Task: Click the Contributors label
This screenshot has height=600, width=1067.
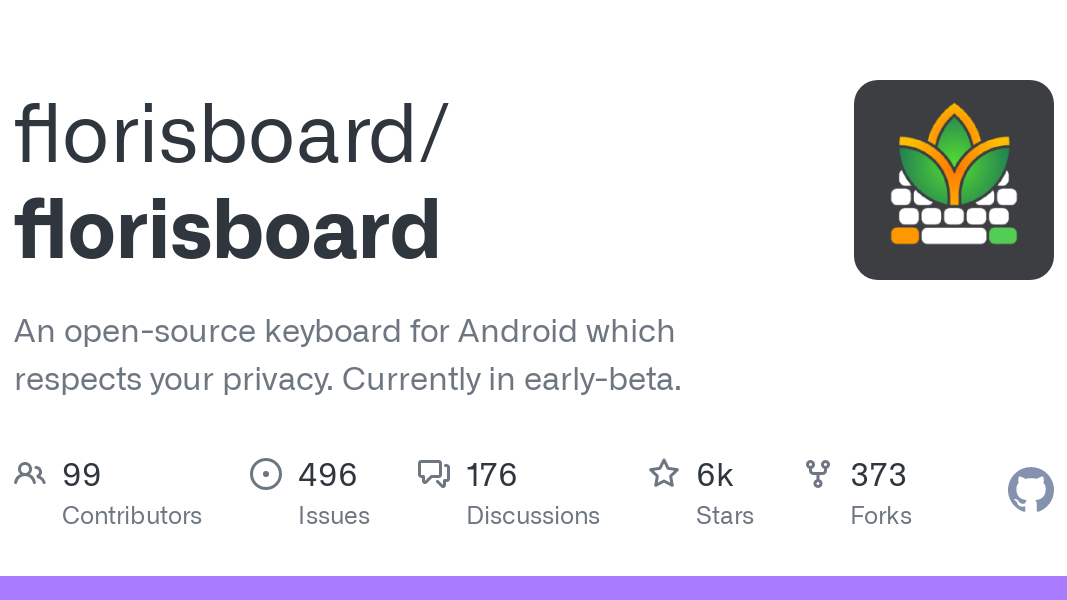Action: point(132,516)
